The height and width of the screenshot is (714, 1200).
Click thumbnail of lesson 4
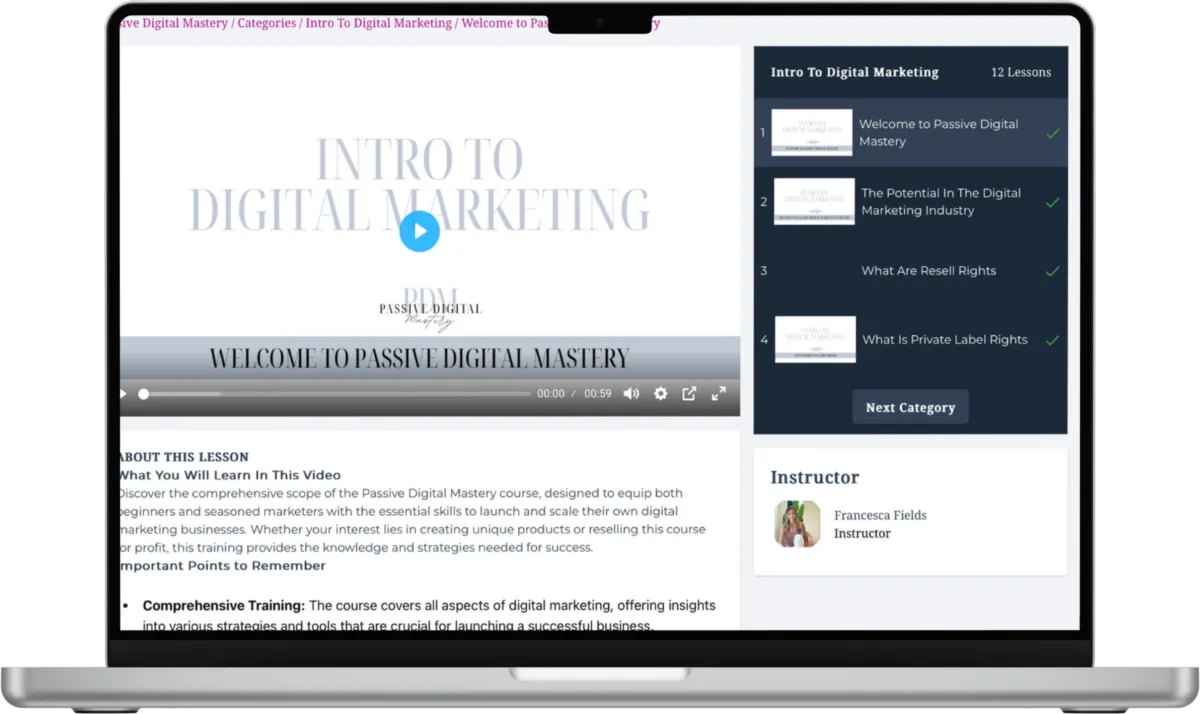coord(815,340)
